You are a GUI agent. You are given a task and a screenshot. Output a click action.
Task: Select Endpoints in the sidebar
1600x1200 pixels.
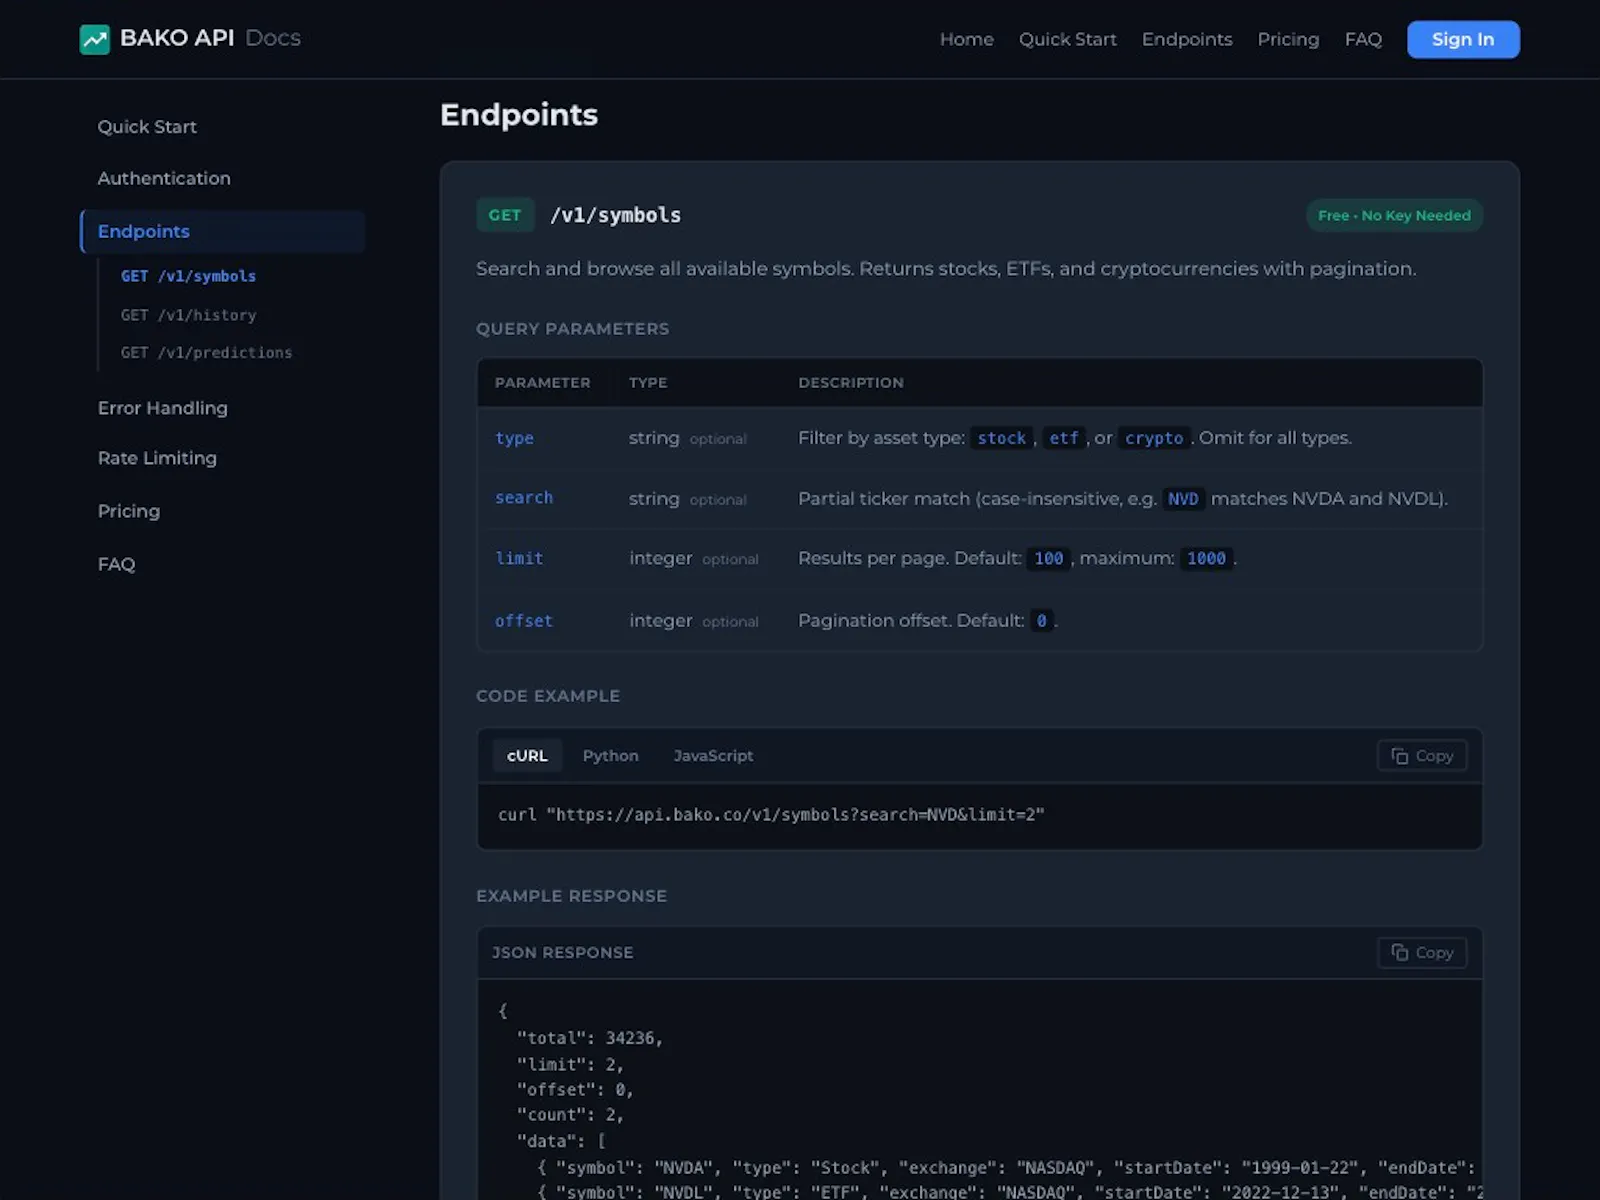[x=222, y=231]
